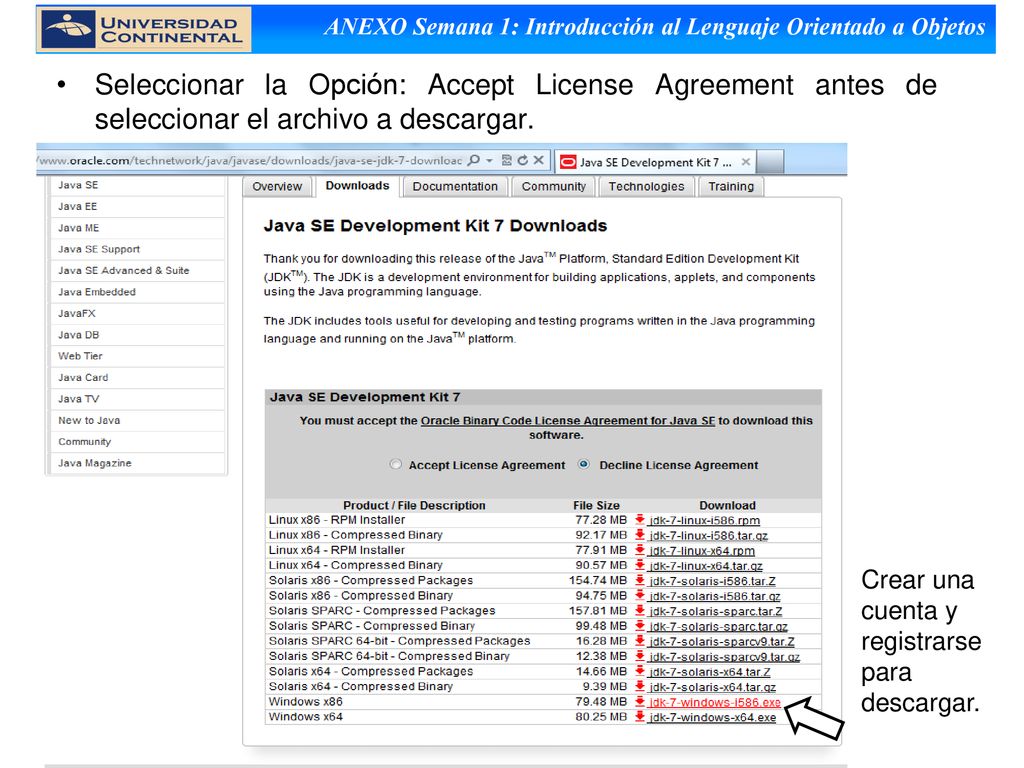Click the red download arrow beside jdk-7-solaris-sparcv9.tar.Z
Image resolution: width=1024 pixels, height=768 pixels.
[x=640, y=641]
